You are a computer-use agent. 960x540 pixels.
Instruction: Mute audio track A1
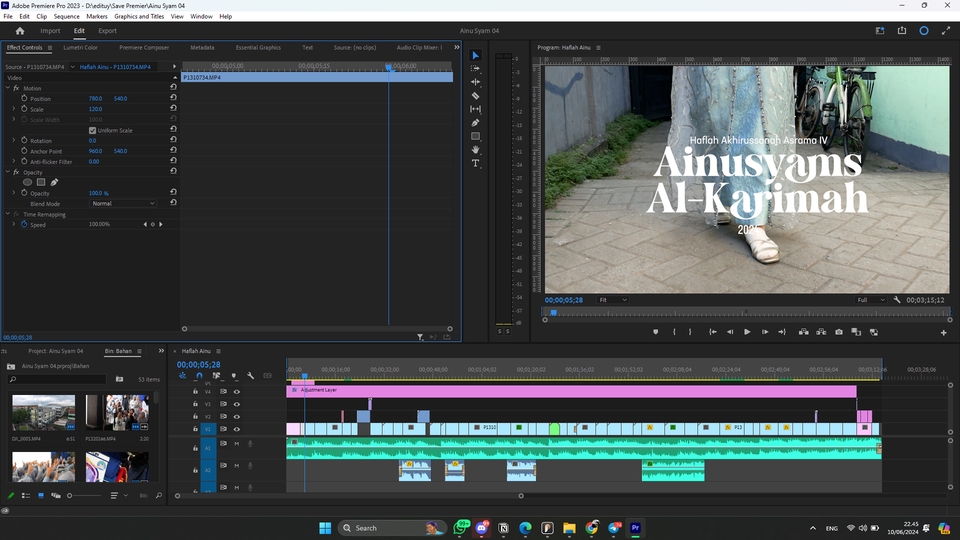click(x=236, y=443)
